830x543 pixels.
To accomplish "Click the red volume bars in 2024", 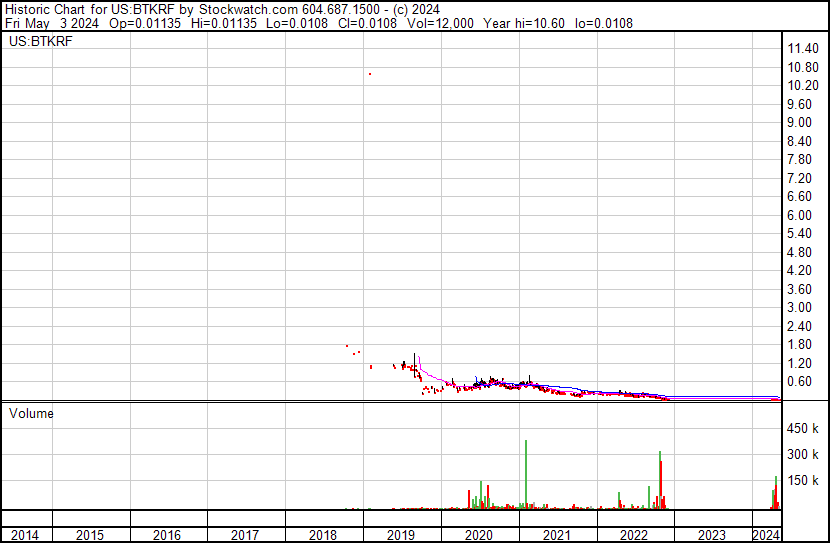I will [x=774, y=495].
